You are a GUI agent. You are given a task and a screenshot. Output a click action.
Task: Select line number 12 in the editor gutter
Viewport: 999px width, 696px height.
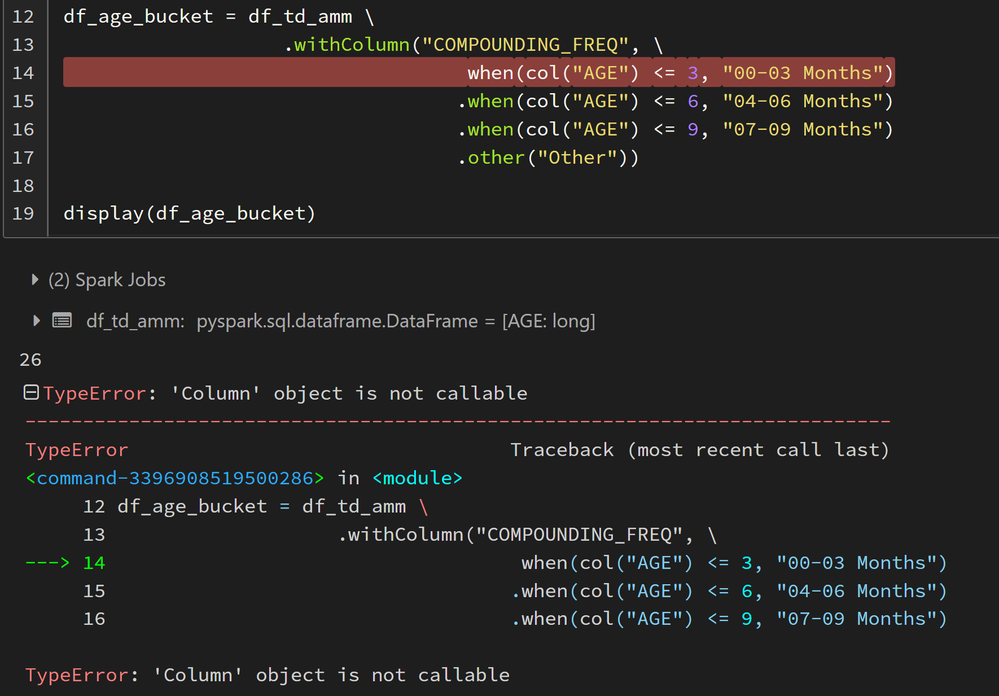tap(23, 17)
